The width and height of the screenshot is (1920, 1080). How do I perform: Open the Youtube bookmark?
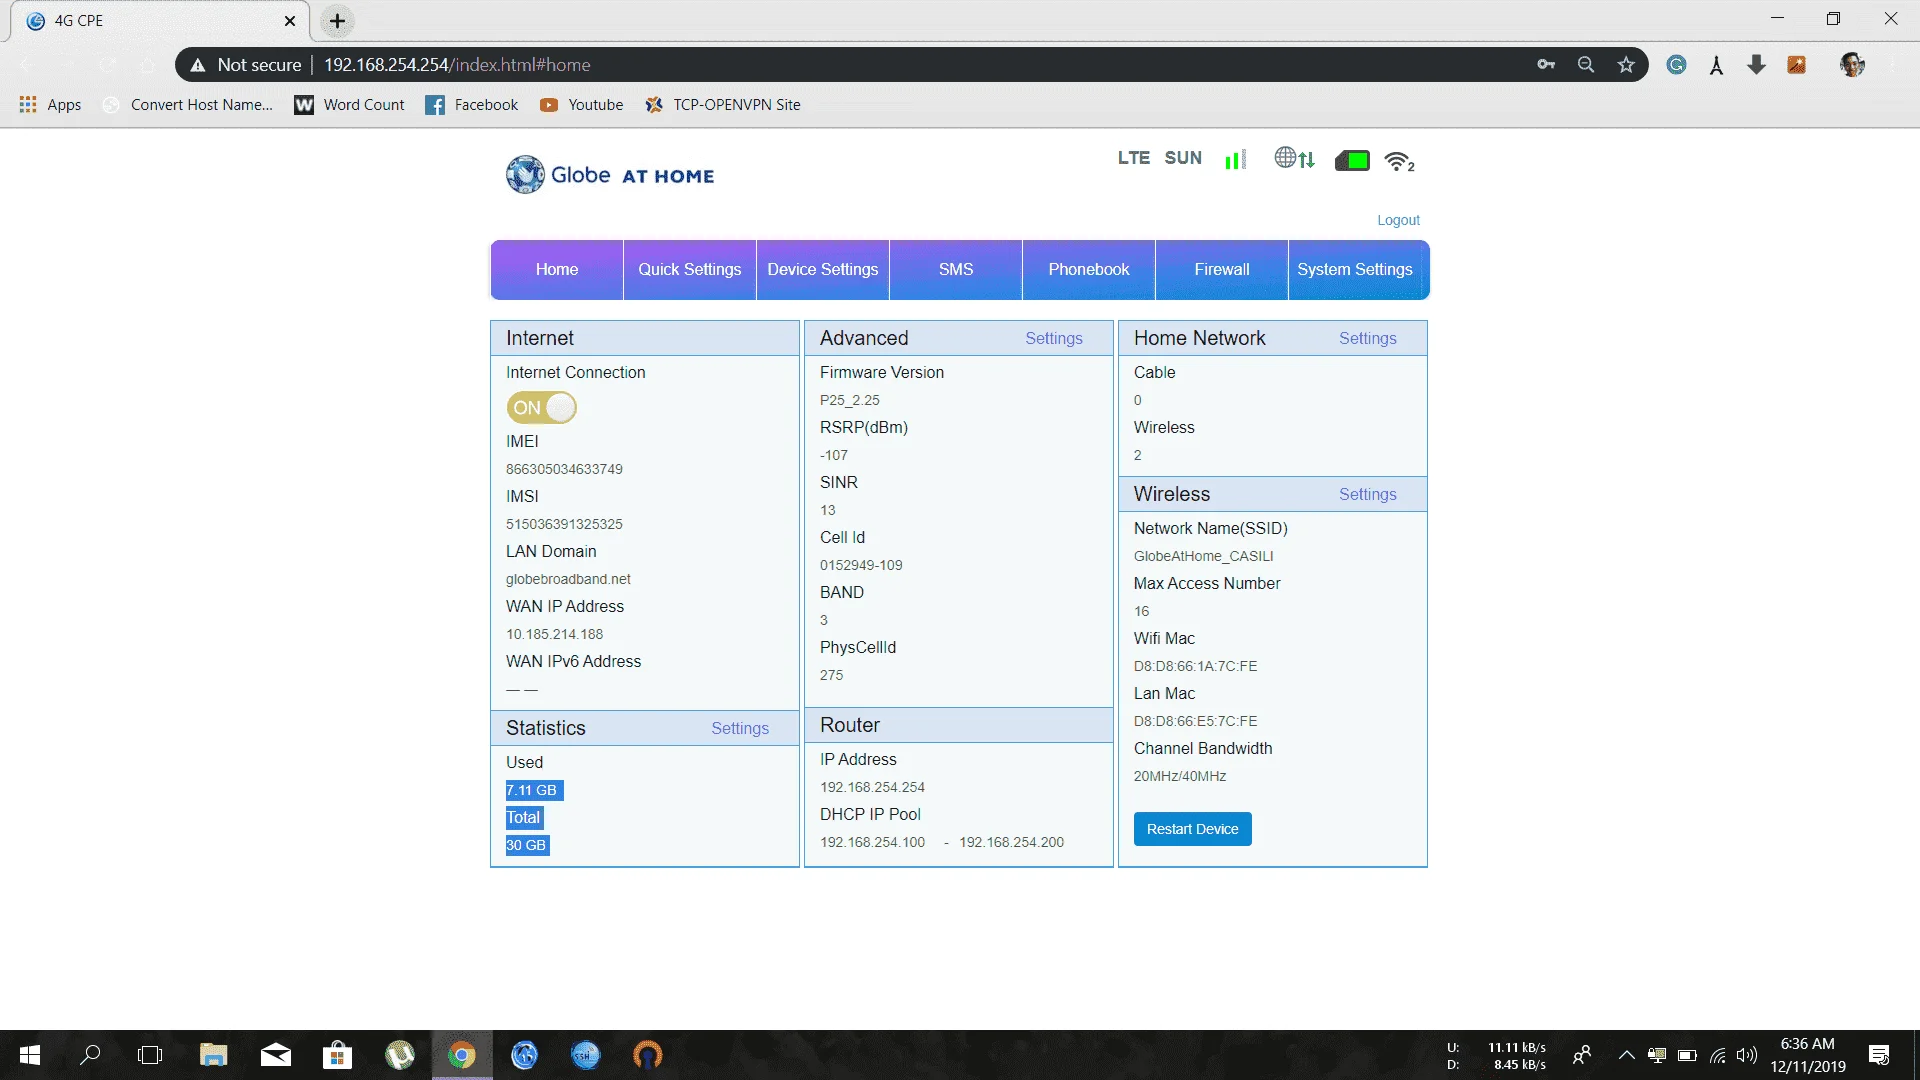tap(581, 104)
